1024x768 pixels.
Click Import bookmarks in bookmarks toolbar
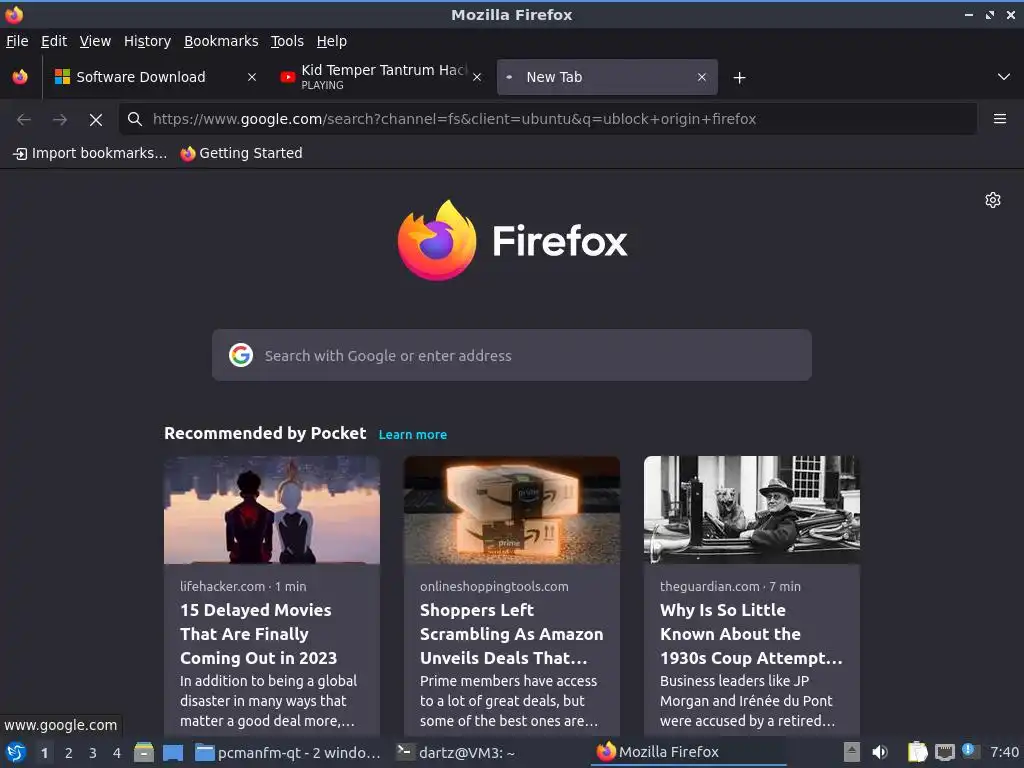pyautogui.click(x=90, y=153)
